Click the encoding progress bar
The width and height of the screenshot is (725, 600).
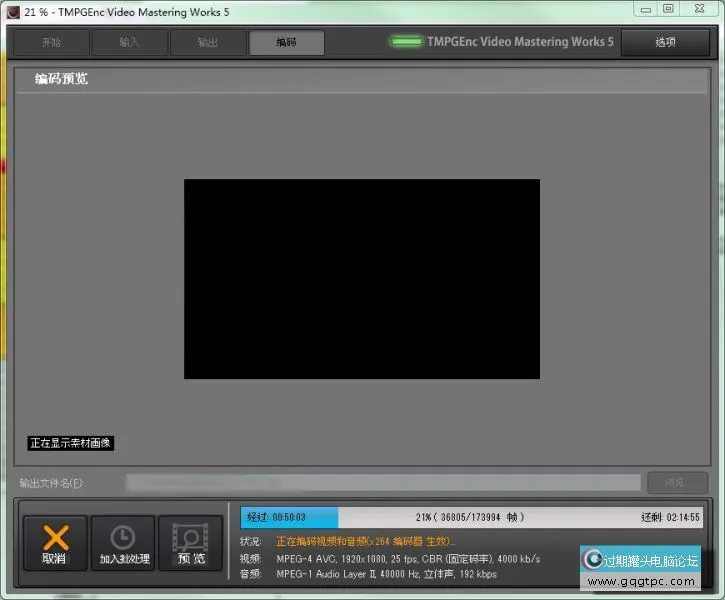point(472,517)
